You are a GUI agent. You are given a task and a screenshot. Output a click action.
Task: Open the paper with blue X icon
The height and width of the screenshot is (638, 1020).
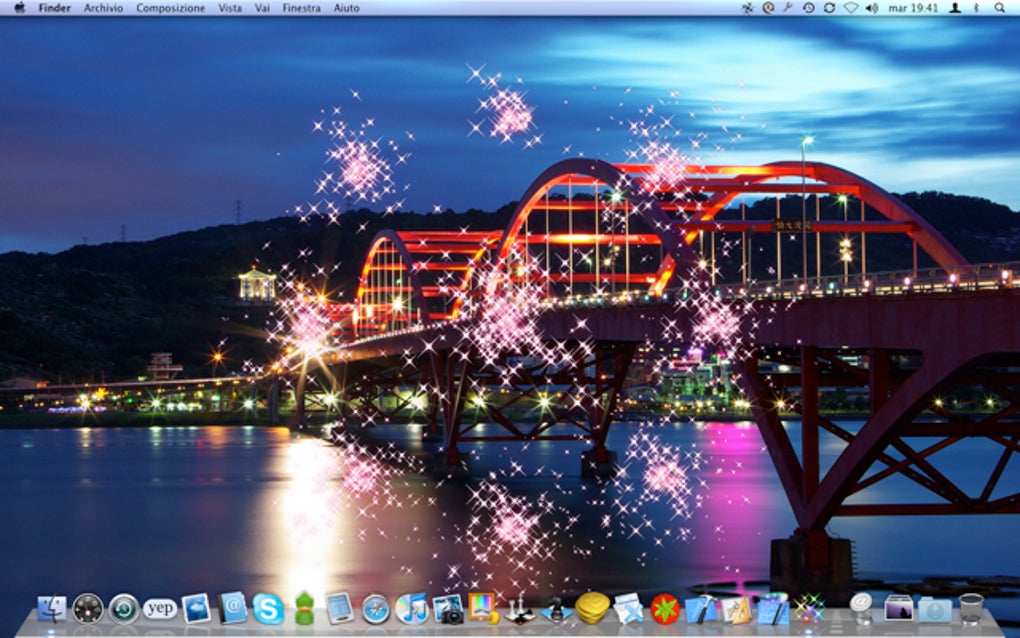628,609
